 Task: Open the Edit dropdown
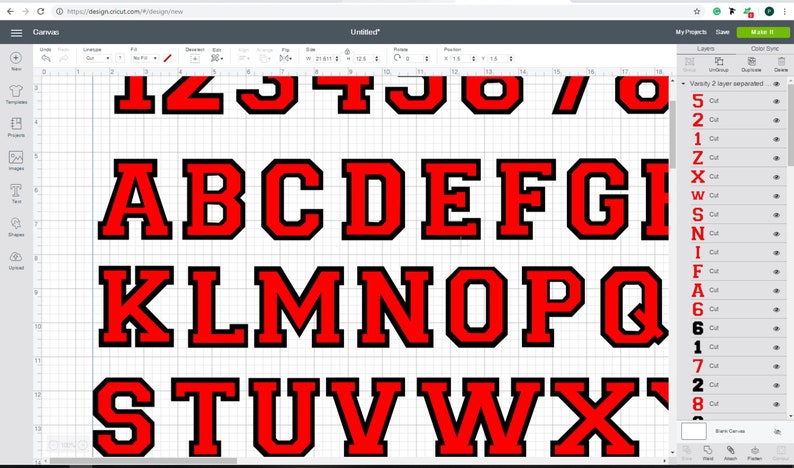pyautogui.click(x=217, y=59)
